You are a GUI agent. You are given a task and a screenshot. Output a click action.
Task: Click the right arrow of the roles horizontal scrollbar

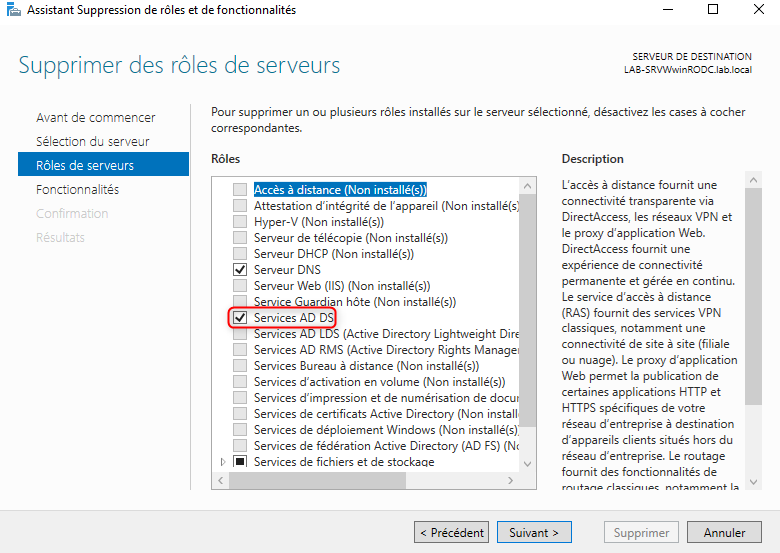coord(510,480)
